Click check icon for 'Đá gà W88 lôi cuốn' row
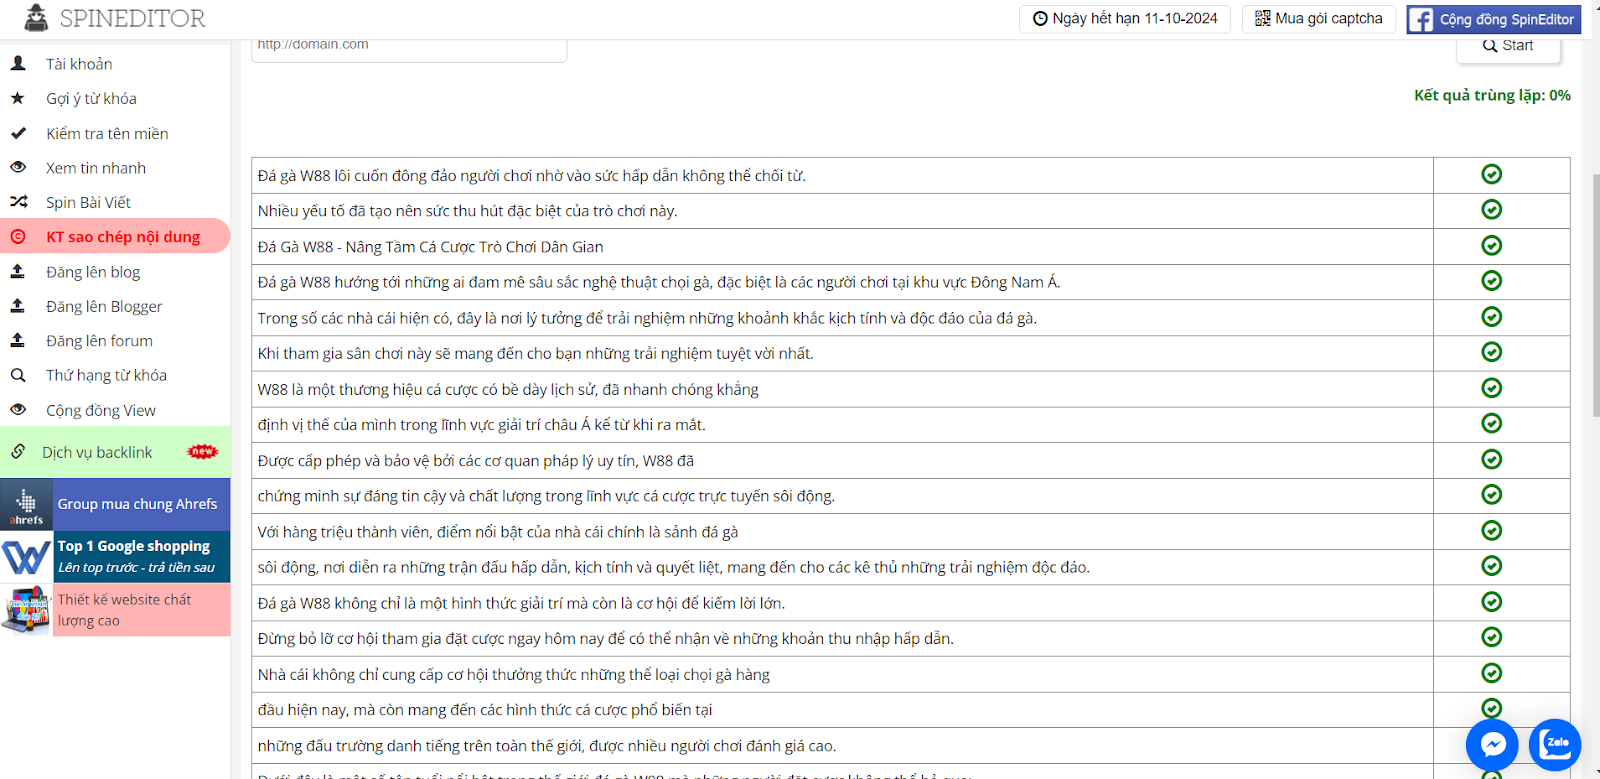The height and width of the screenshot is (779, 1600). (x=1491, y=174)
